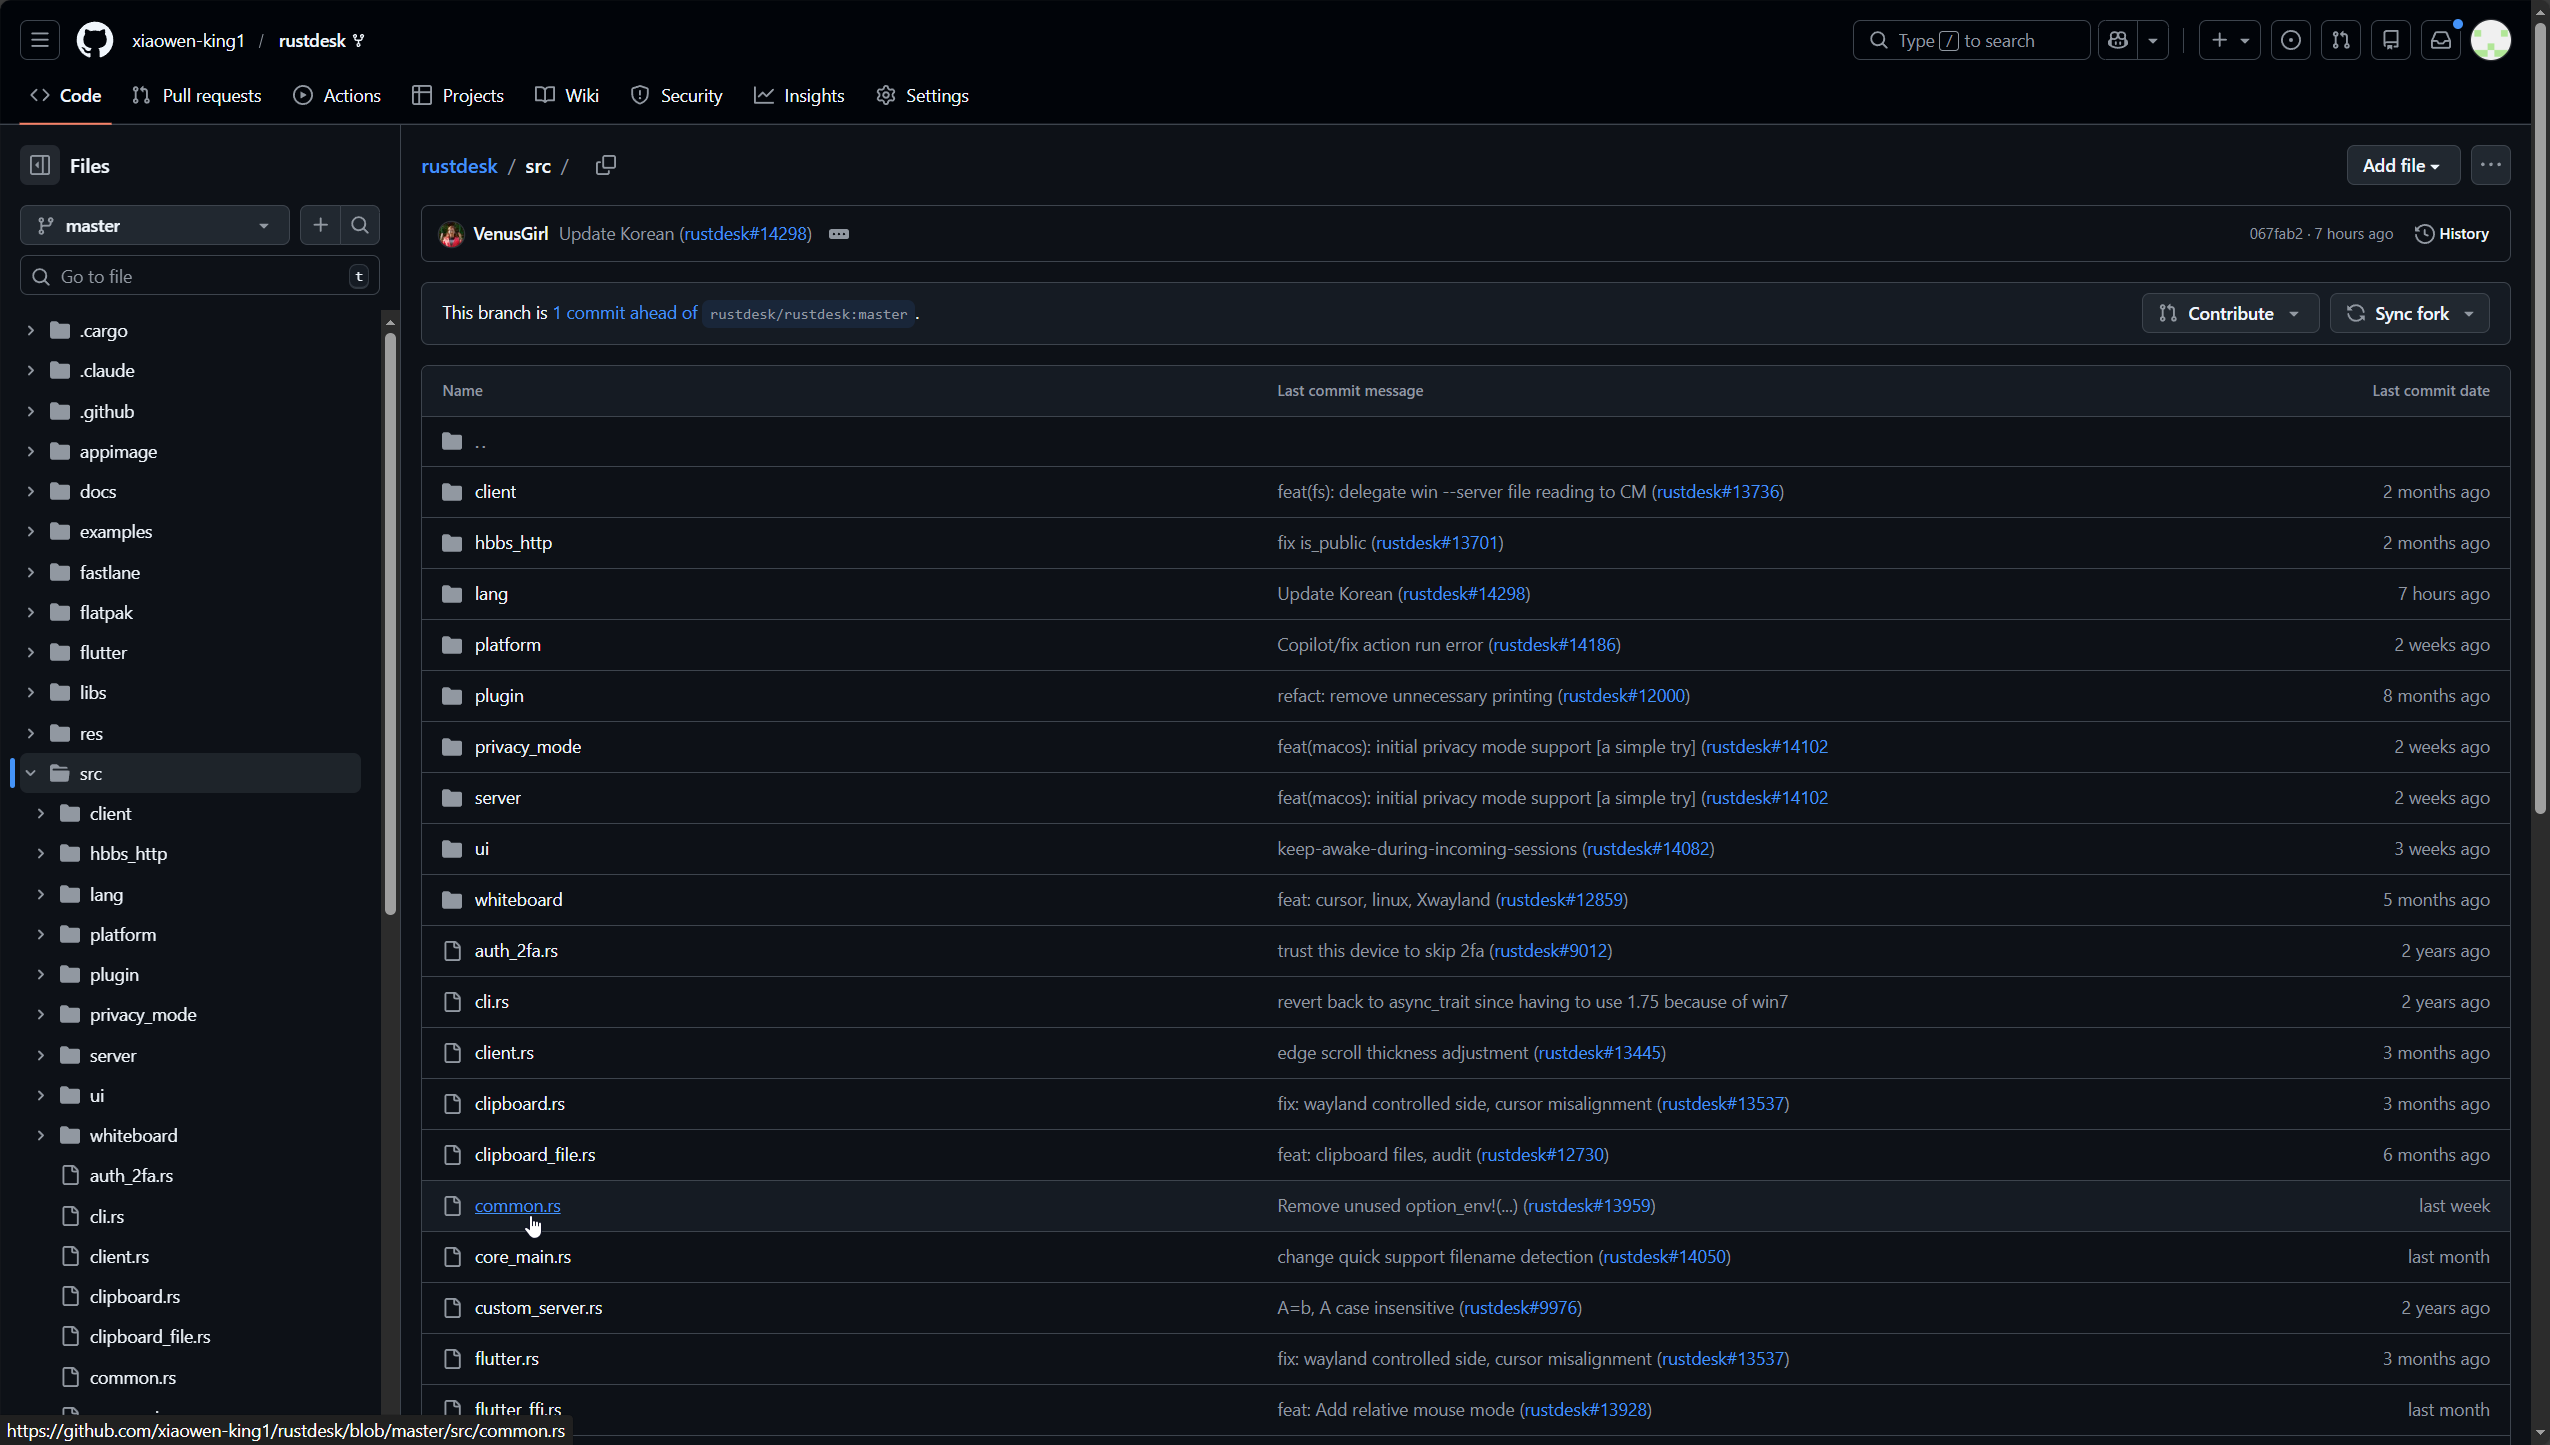The height and width of the screenshot is (1445, 2550).
Task: Click the GitHub logo home icon
Action: pos(95,40)
